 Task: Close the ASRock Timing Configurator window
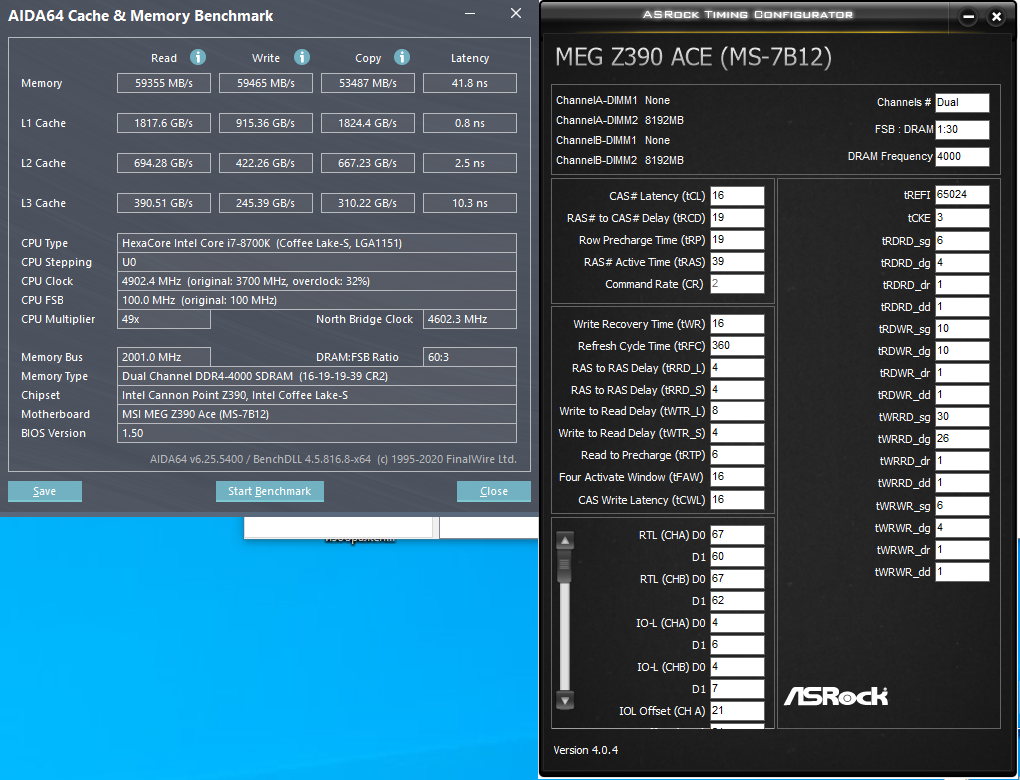pyautogui.click(x=996, y=17)
